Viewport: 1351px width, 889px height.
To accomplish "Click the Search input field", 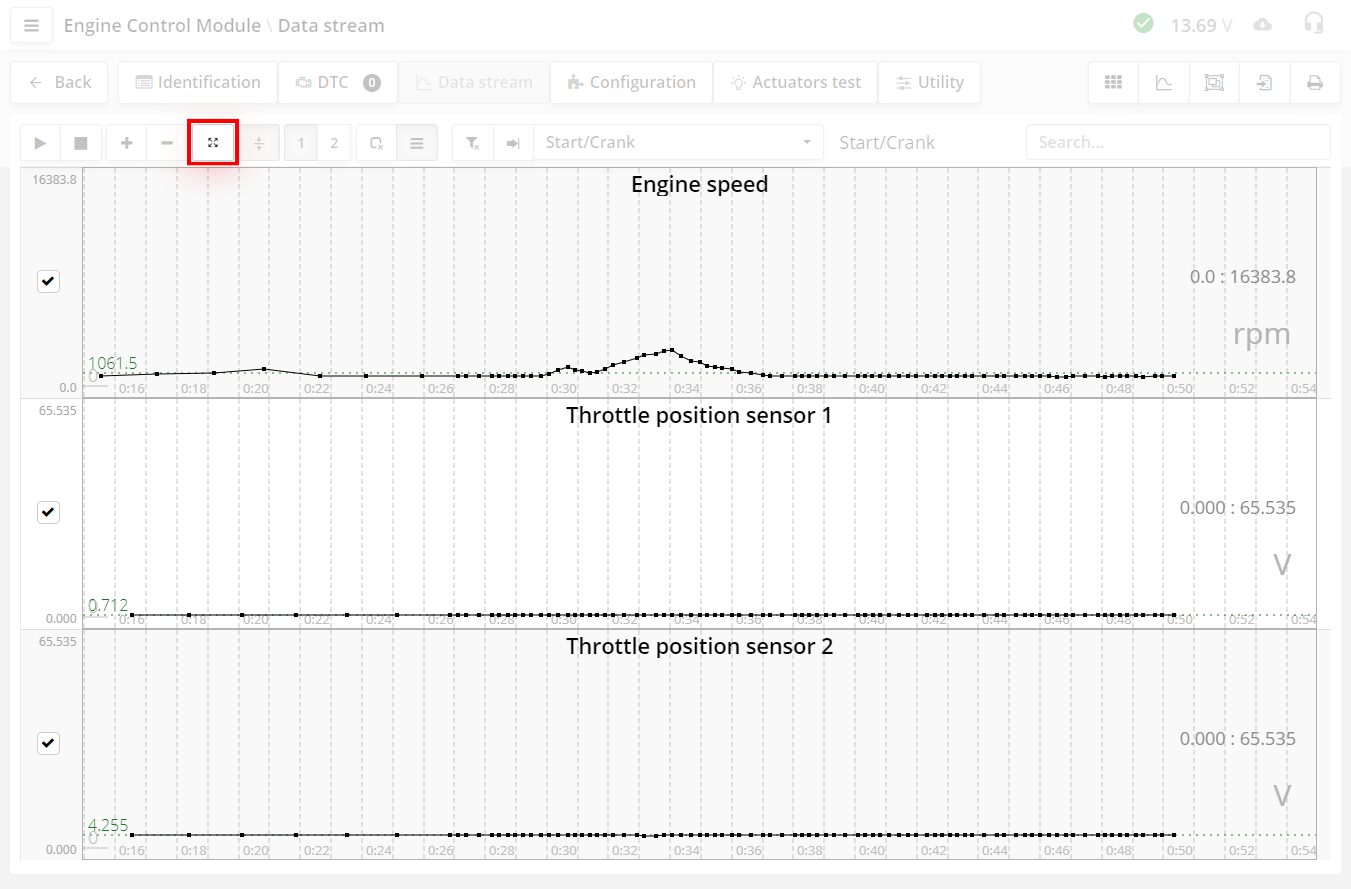I will tap(1177, 143).
